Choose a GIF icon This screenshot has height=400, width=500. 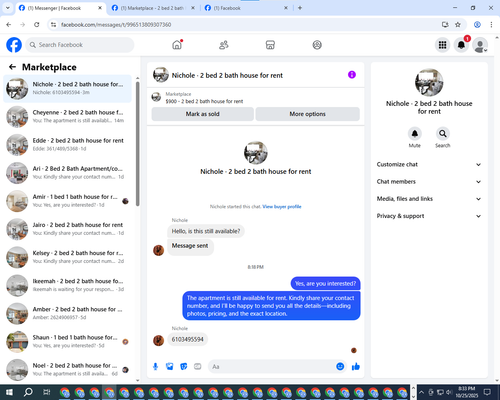click(198, 367)
